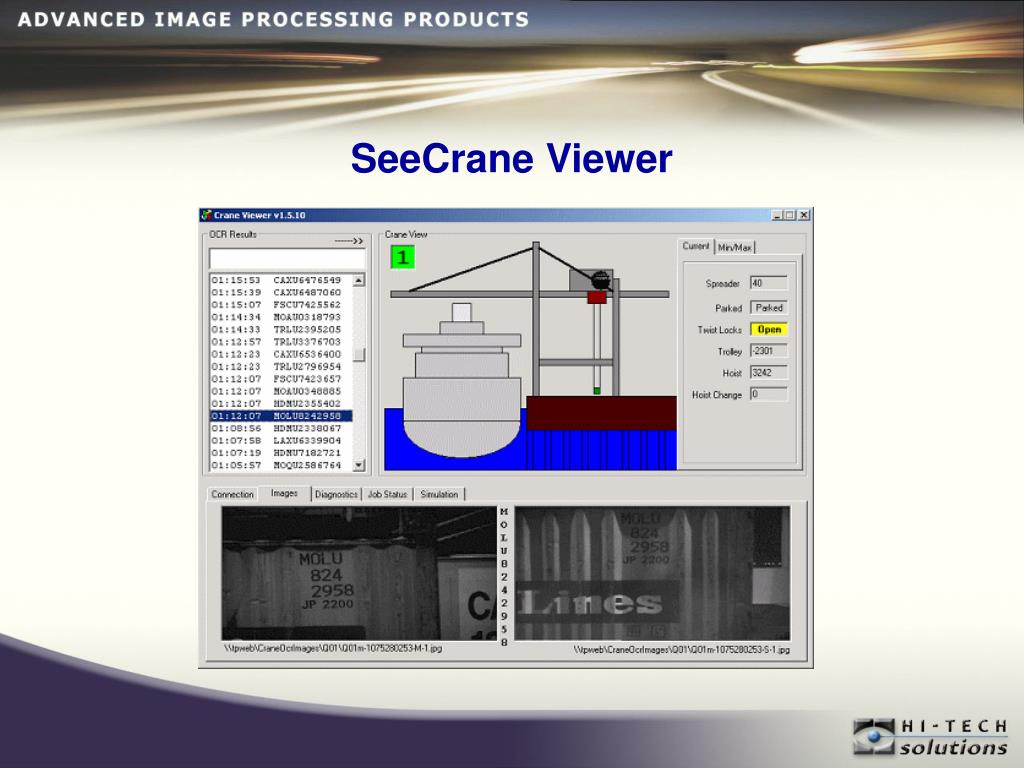This screenshot has height=768, width=1024.
Task: Open the Images tab
Action: pos(284,493)
